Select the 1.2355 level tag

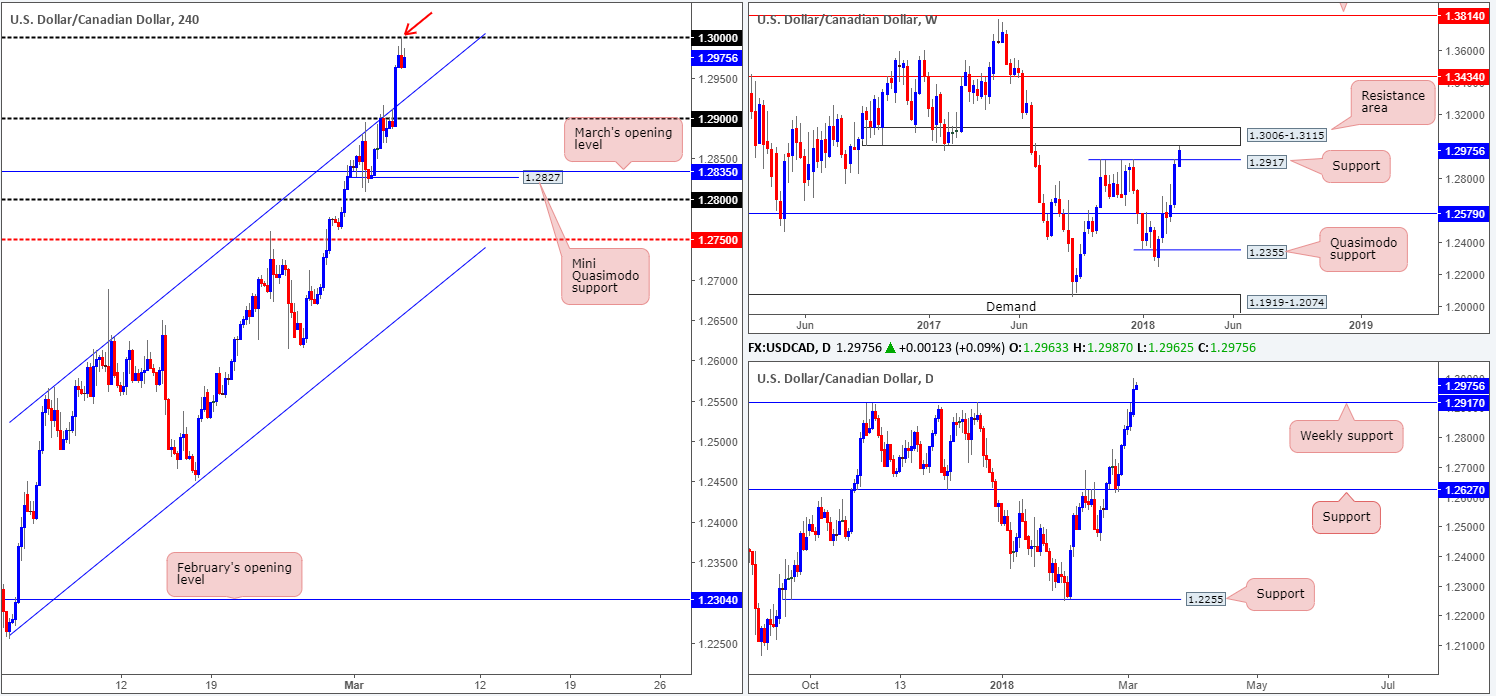pyautogui.click(x=1265, y=252)
